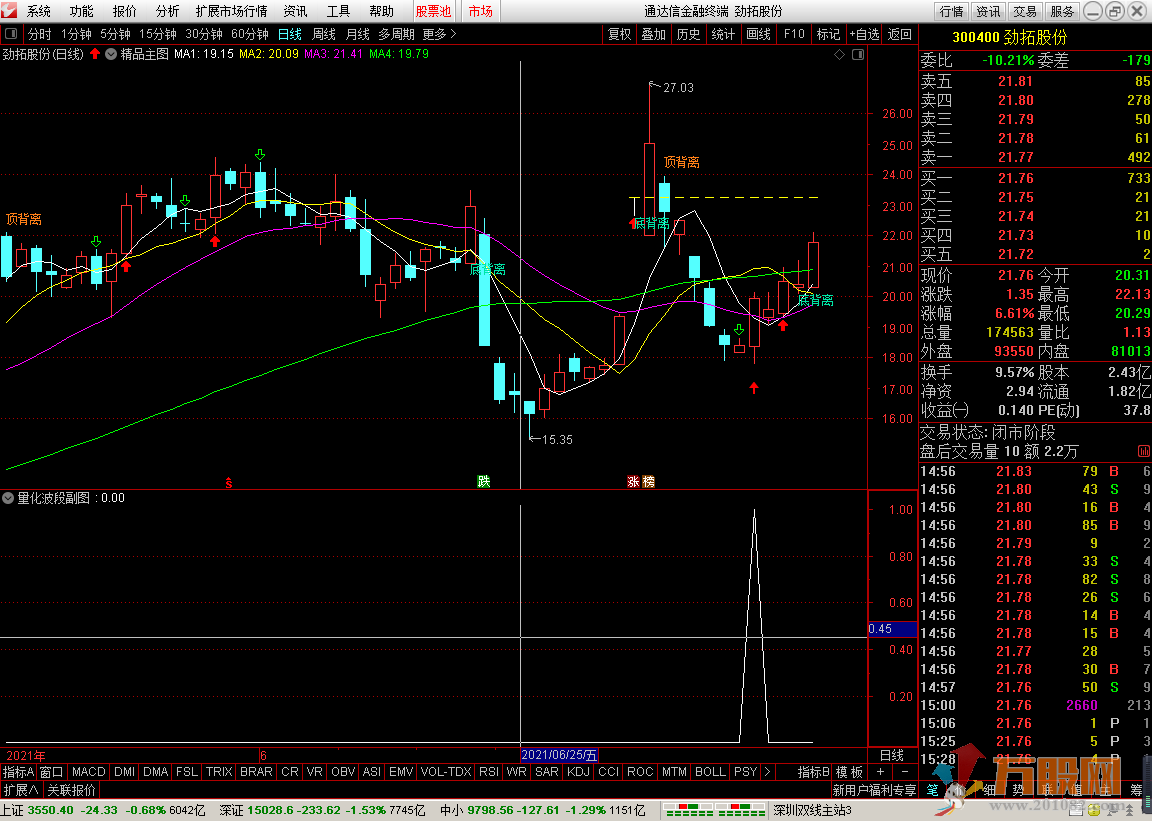This screenshot has height=822, width=1152.
Task: Click the 涨 marker at the bottom of the main chart
Action: 633,482
